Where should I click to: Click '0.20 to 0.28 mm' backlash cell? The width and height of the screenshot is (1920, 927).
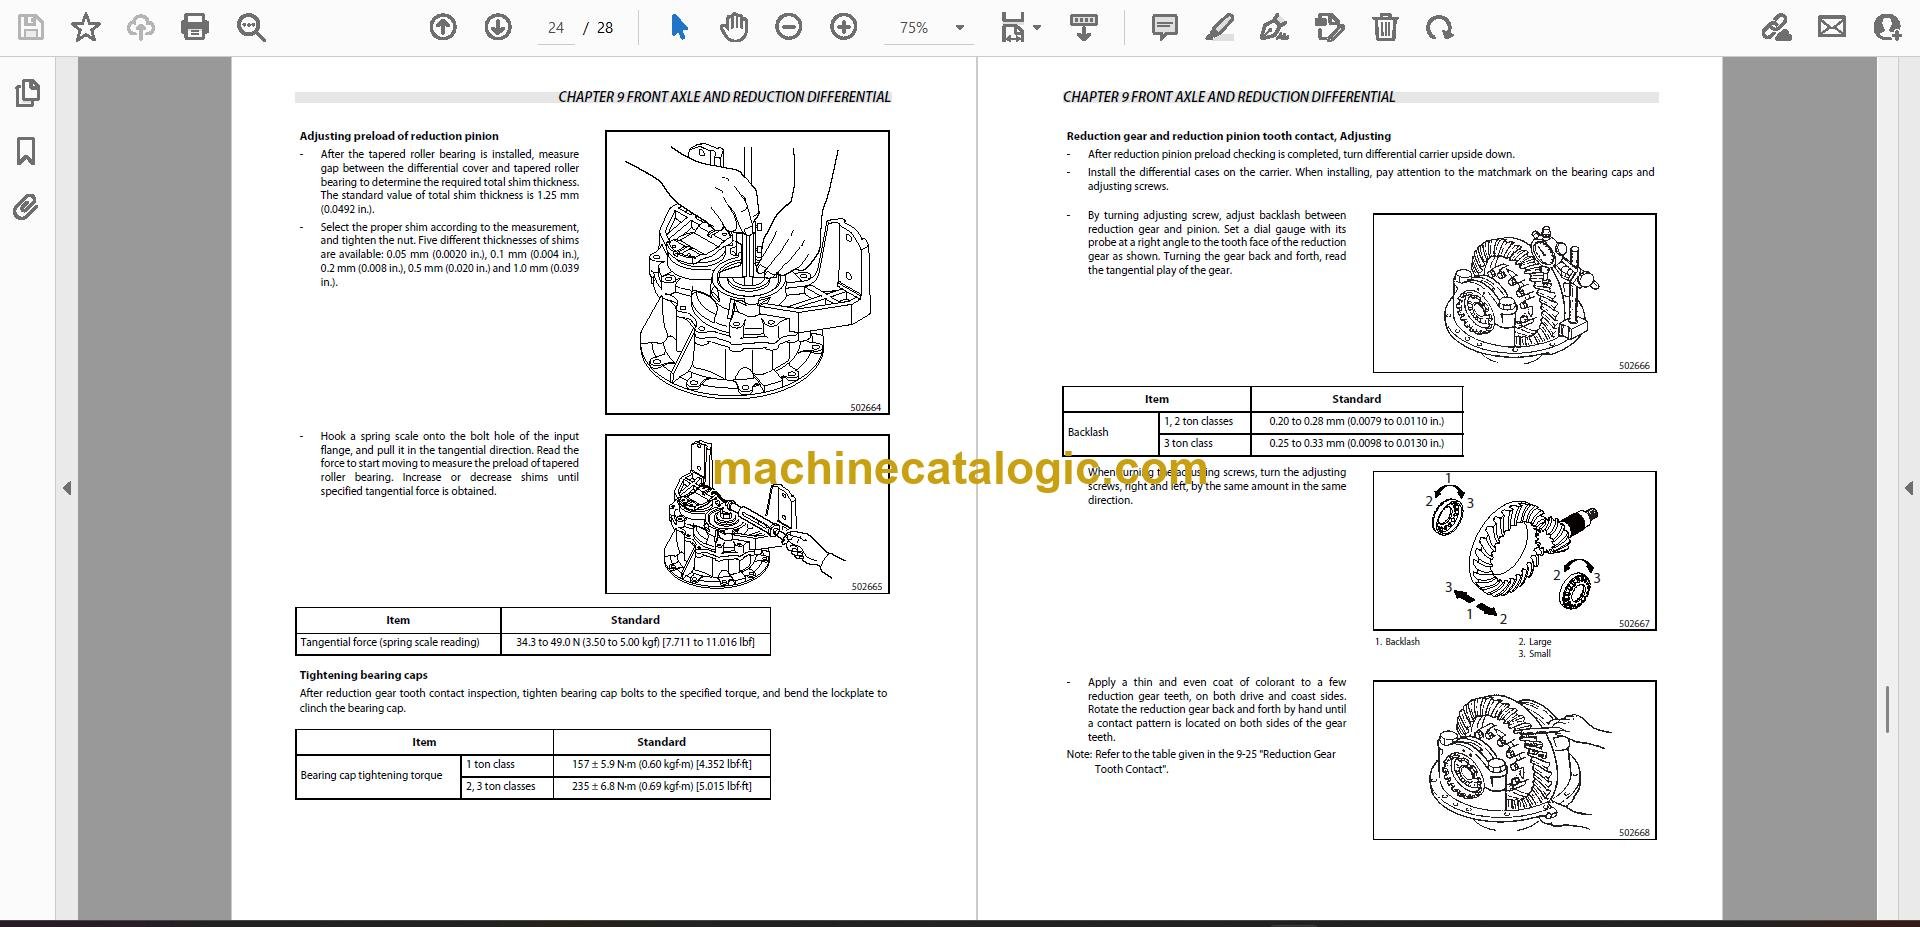(1356, 422)
